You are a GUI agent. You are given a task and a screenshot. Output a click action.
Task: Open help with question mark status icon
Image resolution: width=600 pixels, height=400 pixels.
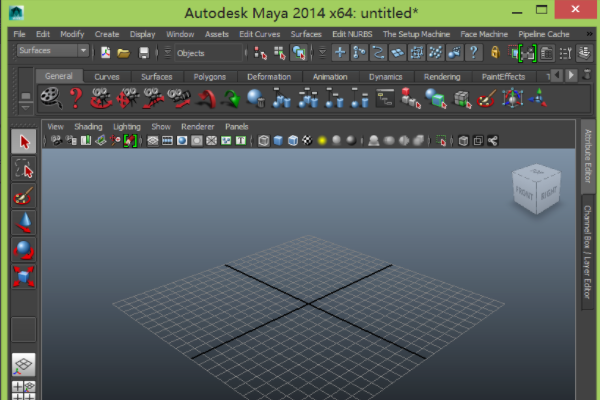[x=474, y=52]
